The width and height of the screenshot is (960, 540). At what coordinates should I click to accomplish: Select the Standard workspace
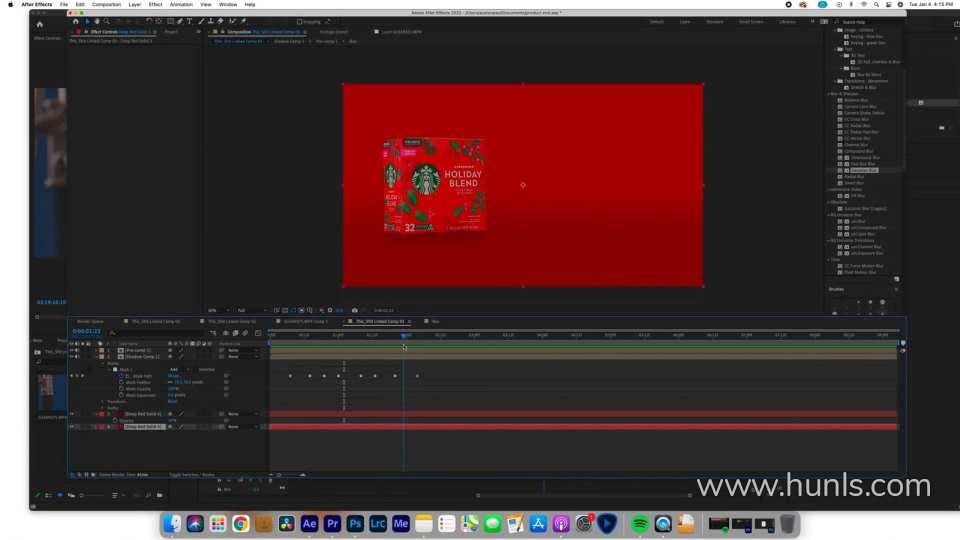pos(714,22)
